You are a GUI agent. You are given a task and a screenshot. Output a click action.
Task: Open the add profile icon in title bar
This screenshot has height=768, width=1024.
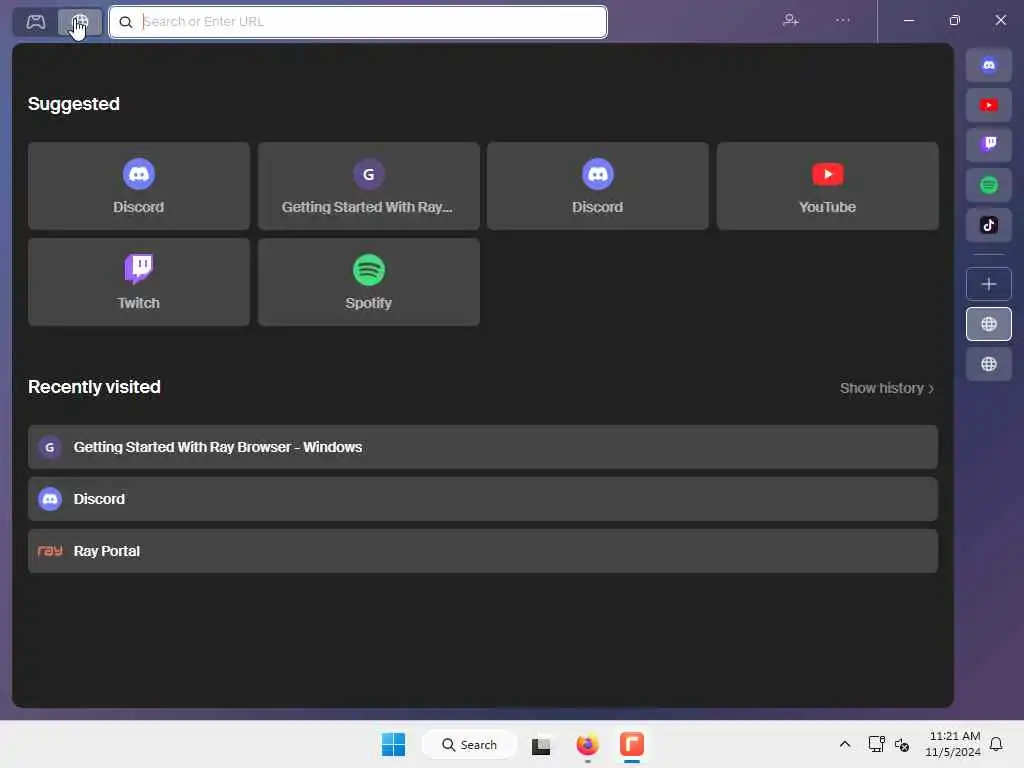click(x=791, y=20)
